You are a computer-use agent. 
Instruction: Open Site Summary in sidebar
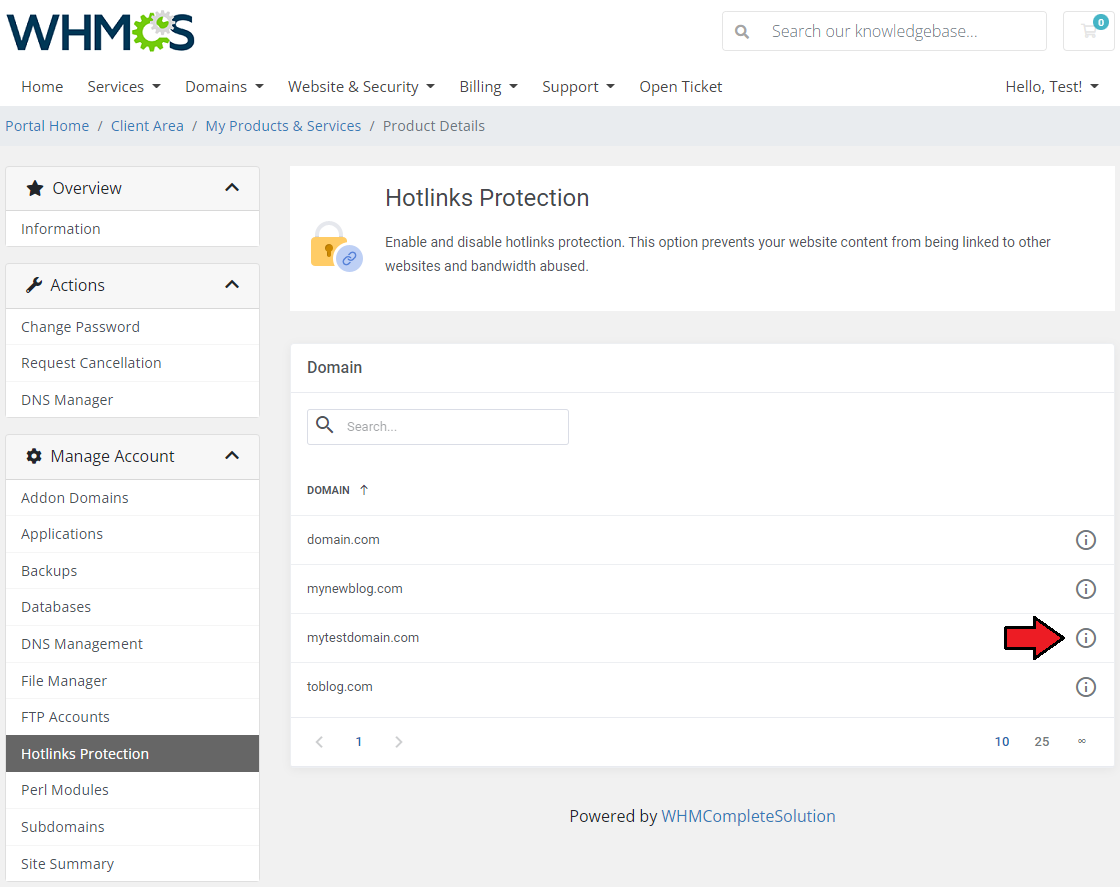[x=132, y=863]
